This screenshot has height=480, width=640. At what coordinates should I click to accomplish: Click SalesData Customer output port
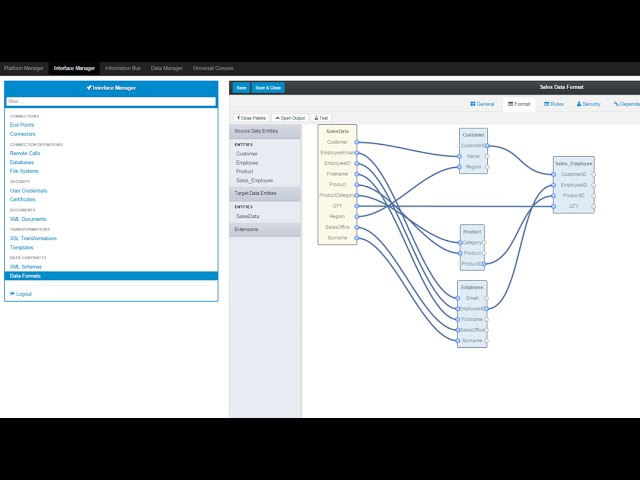coord(357,142)
